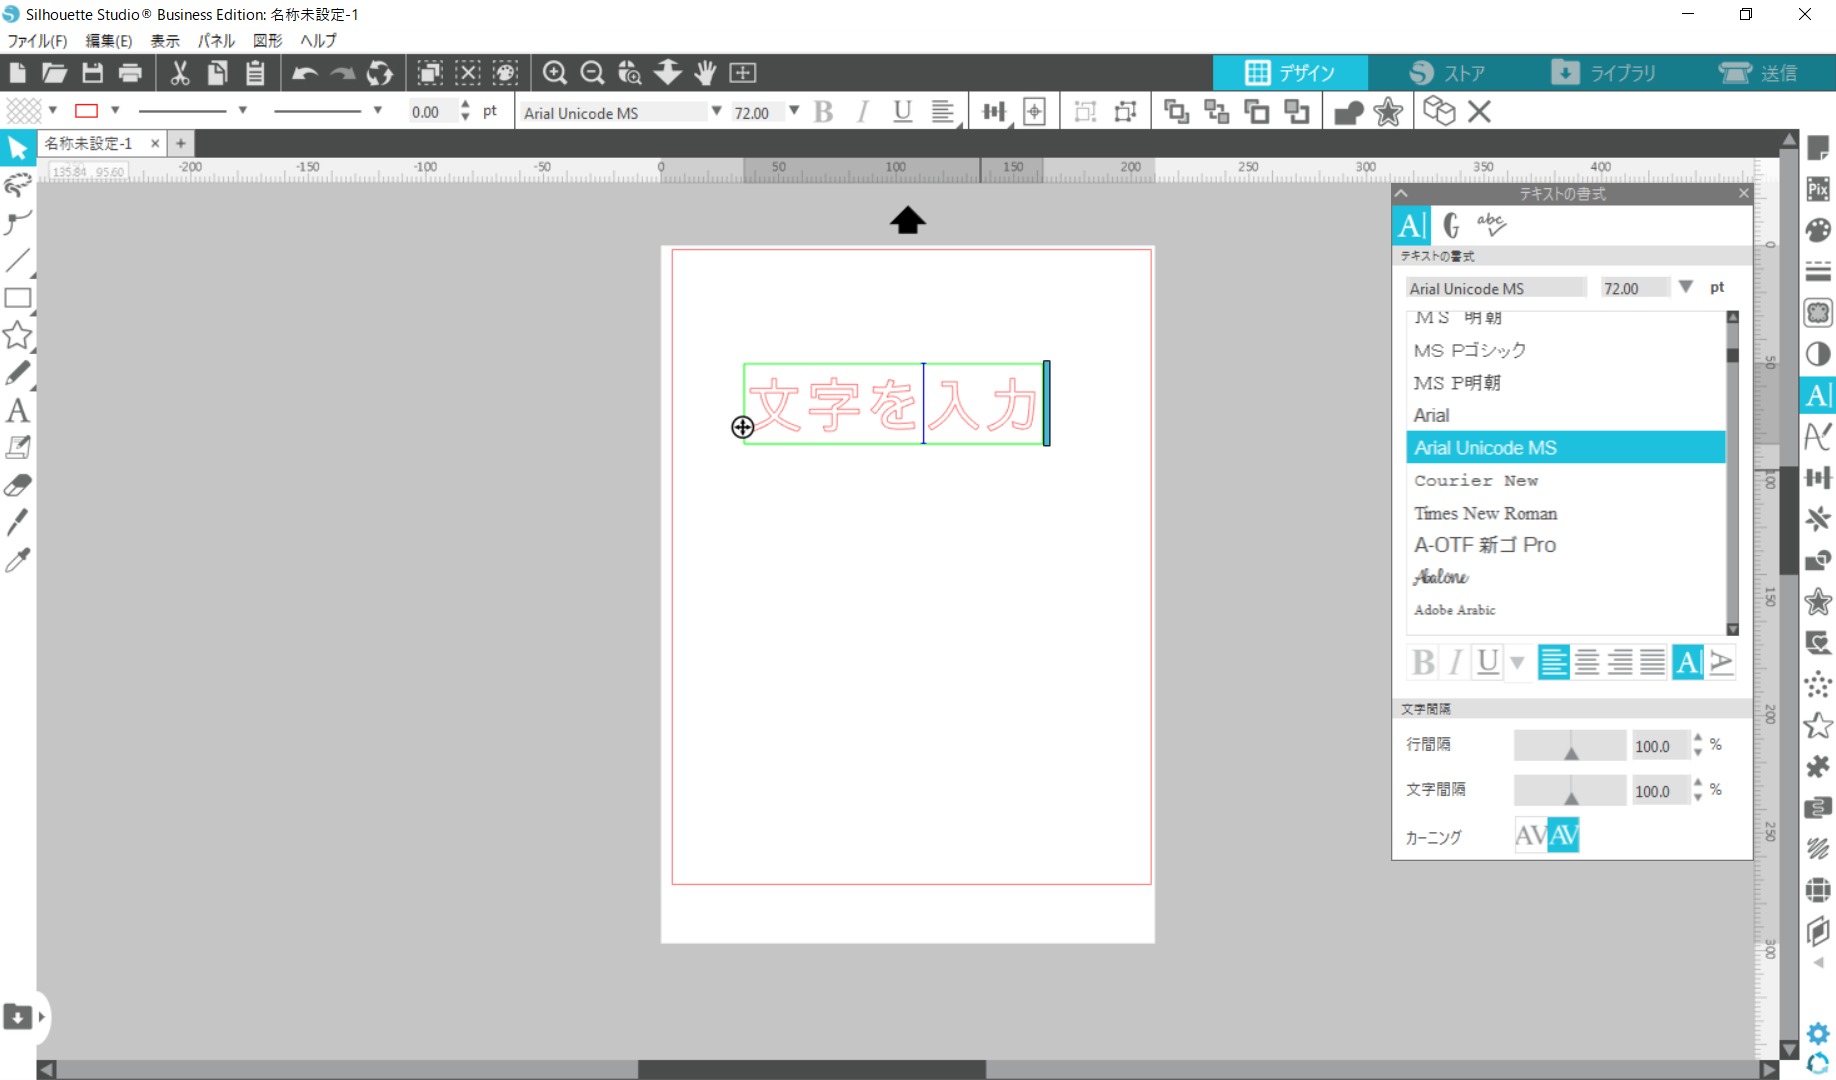Collapse the Text Style panel
The width and height of the screenshot is (1836, 1080).
click(1401, 193)
